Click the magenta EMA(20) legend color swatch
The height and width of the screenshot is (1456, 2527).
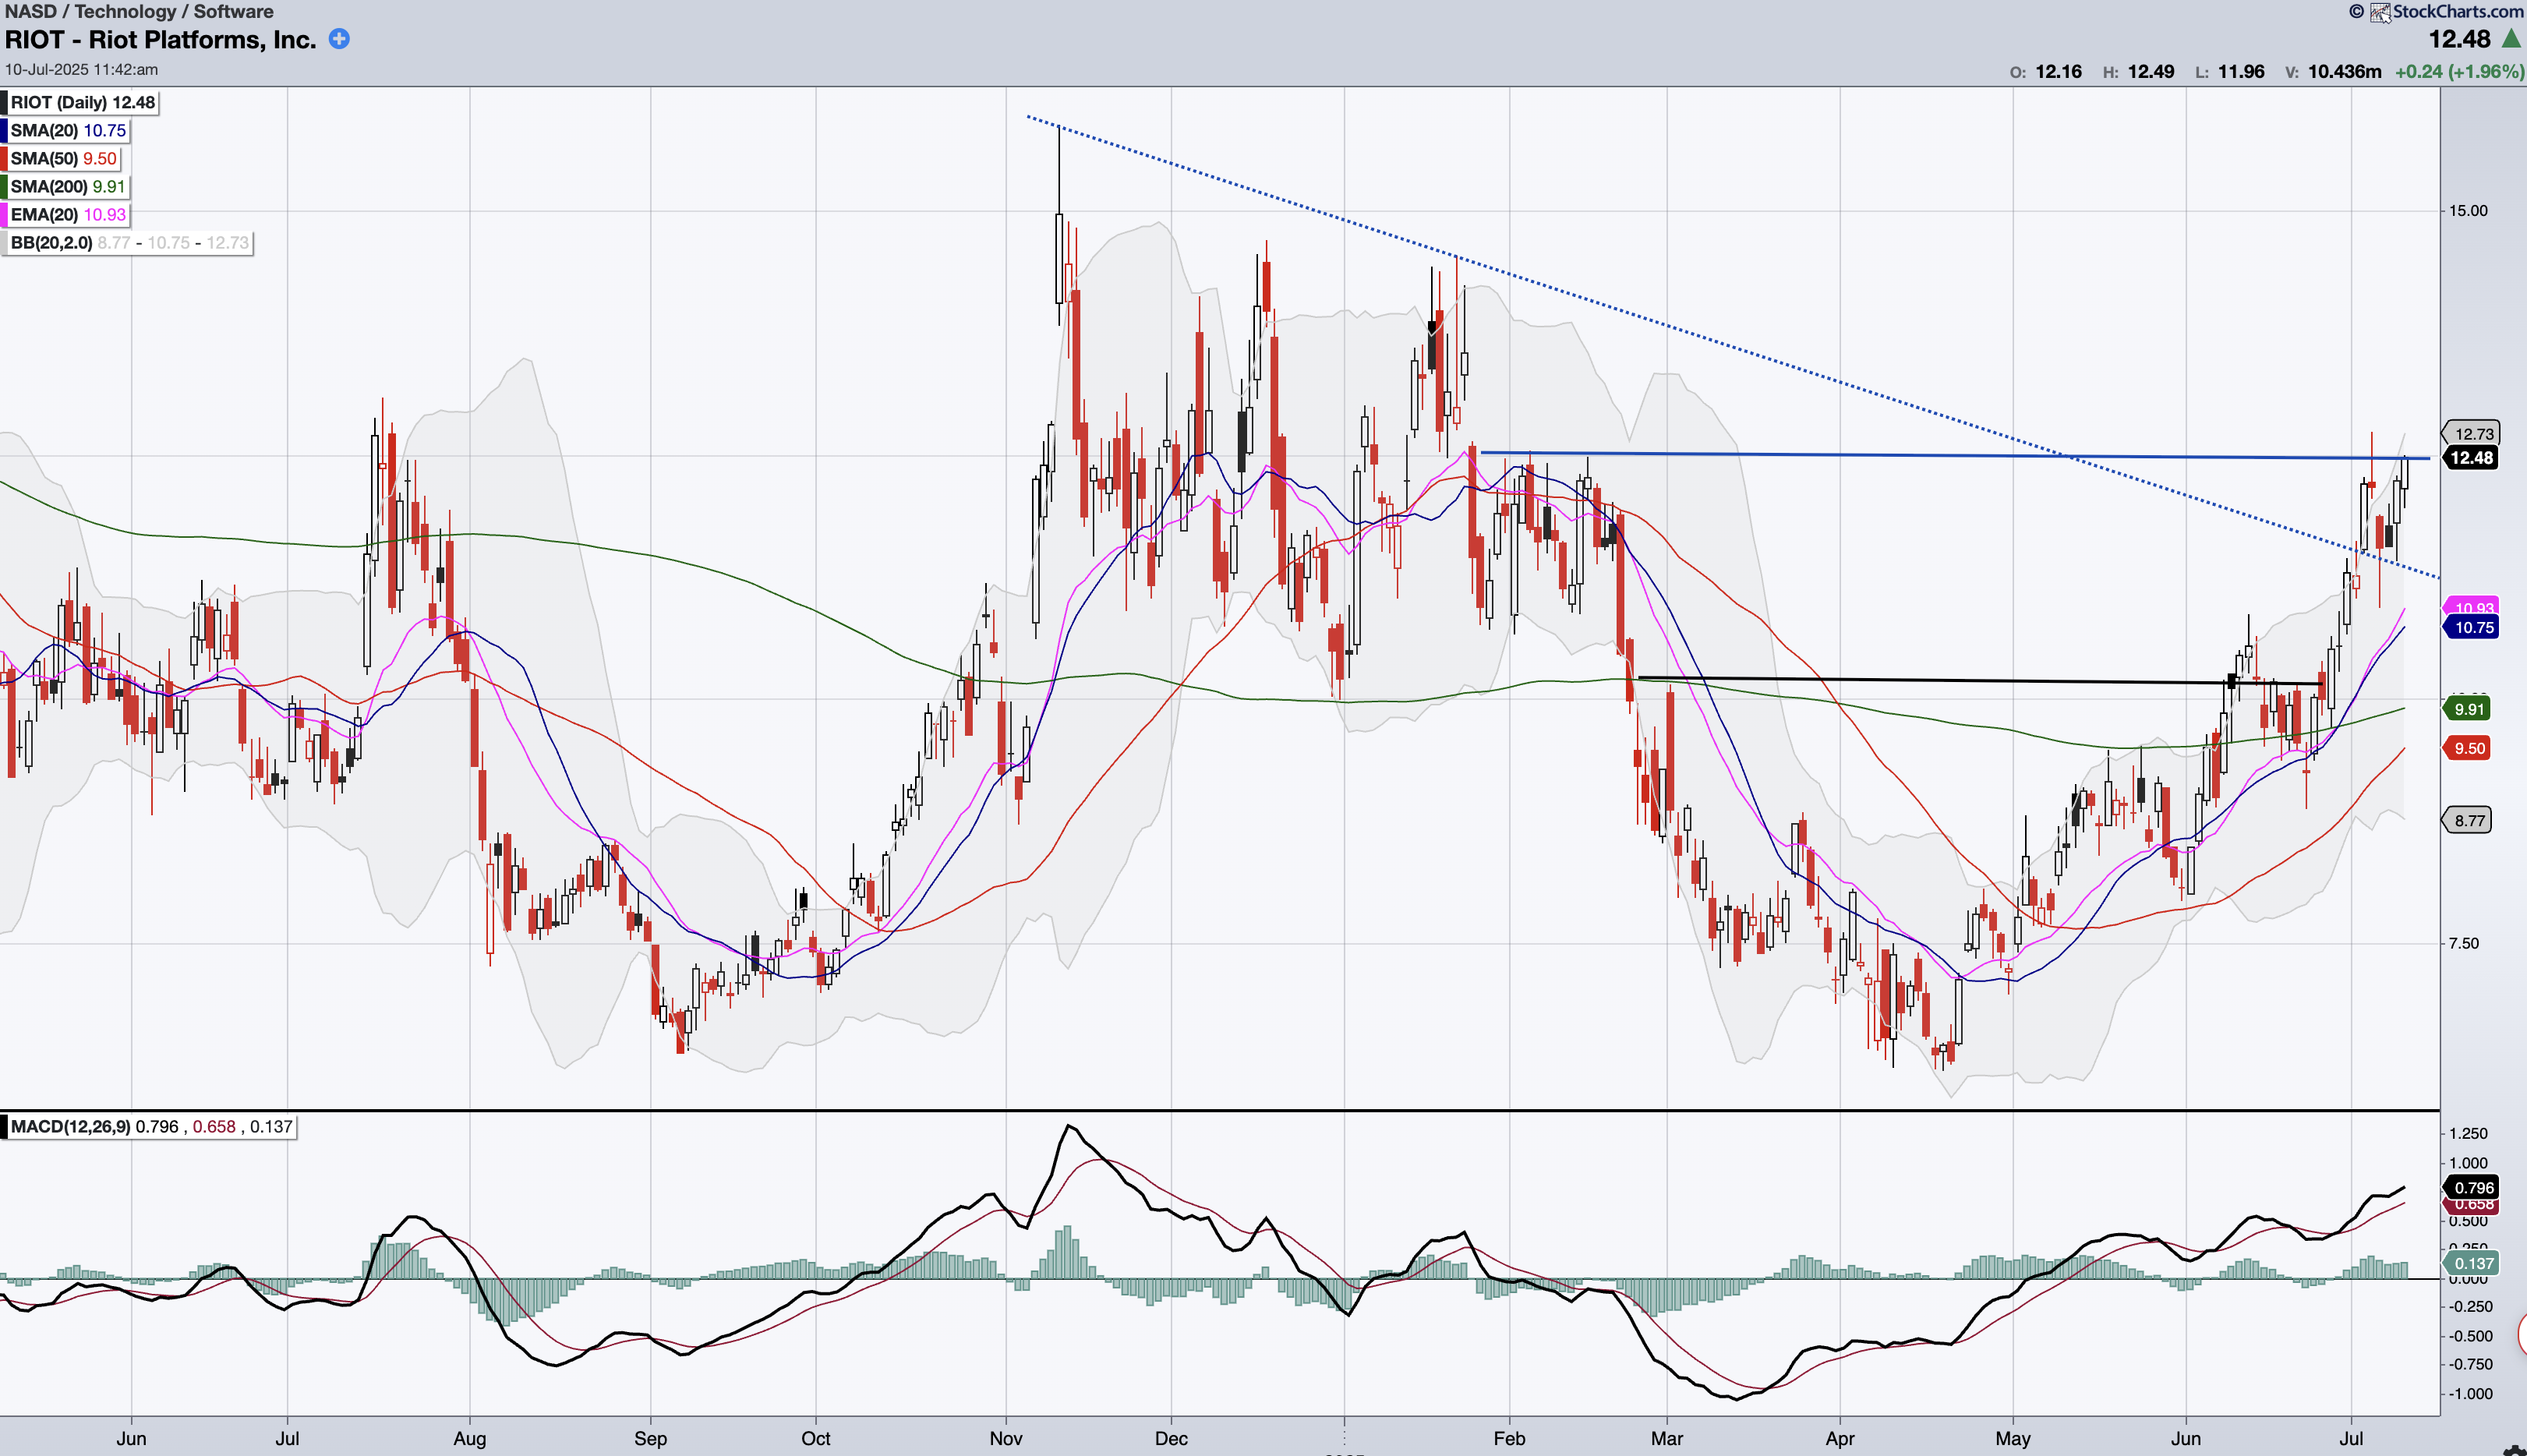click(4, 214)
